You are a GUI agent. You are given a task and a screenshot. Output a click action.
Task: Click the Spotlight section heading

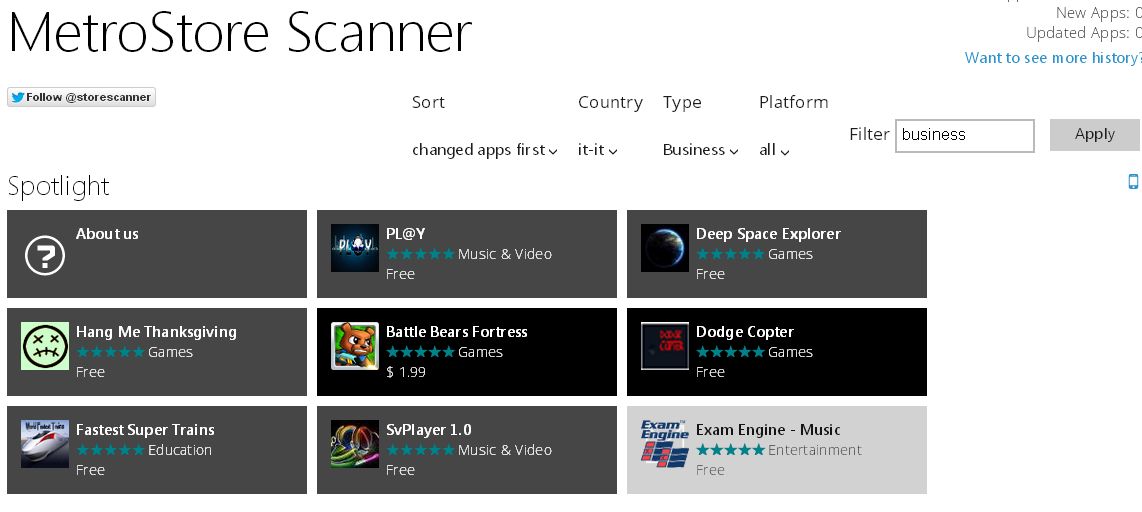click(x=58, y=186)
